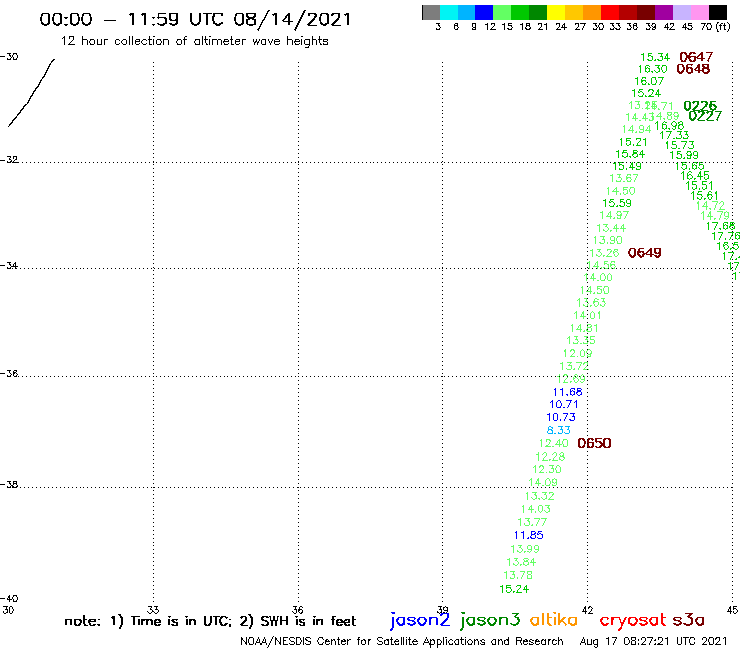The width and height of the screenshot is (740, 650).
Task: Click the note 'Time is in UTC; SWH is in feet'
Action: 210,621
